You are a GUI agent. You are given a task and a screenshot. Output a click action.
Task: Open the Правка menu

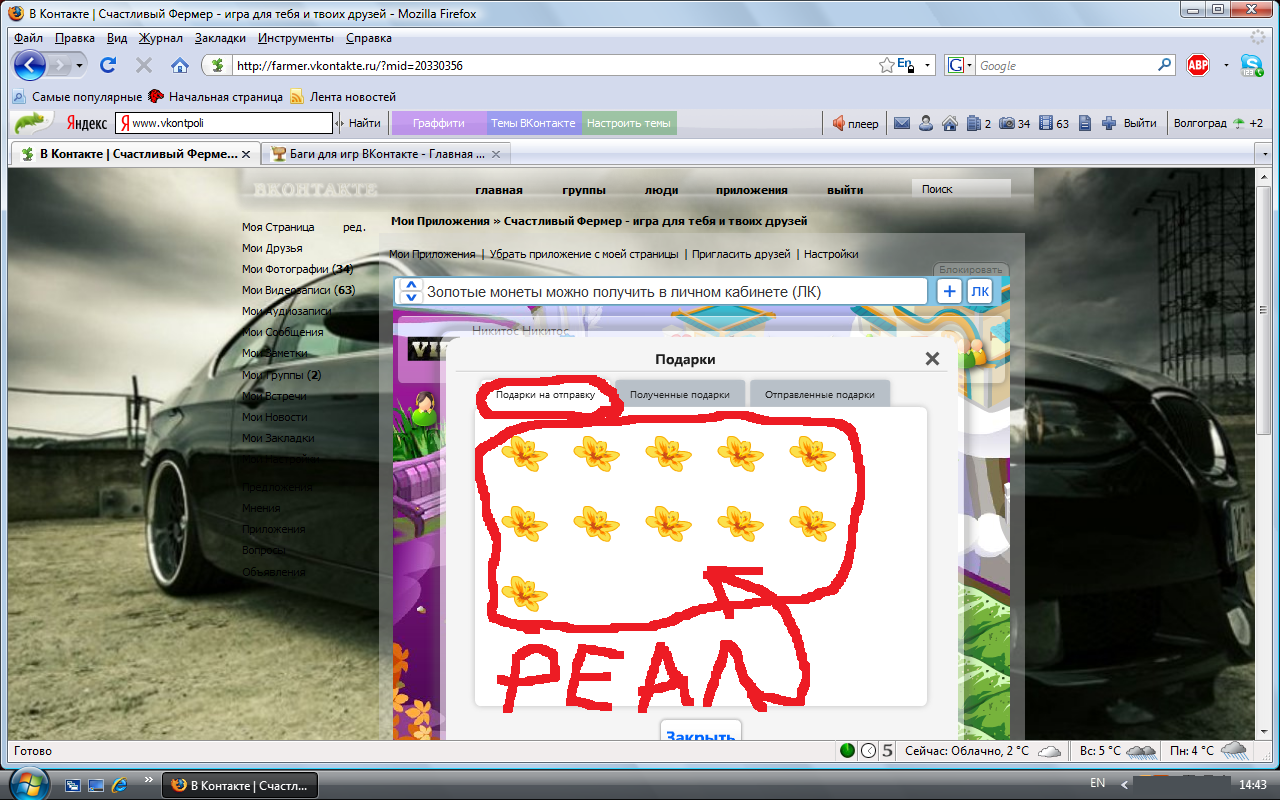75,38
